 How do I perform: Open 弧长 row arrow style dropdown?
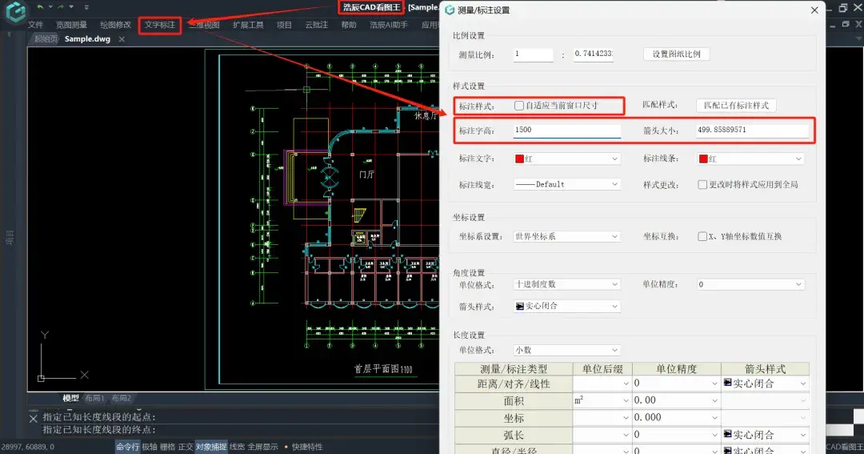click(x=765, y=435)
